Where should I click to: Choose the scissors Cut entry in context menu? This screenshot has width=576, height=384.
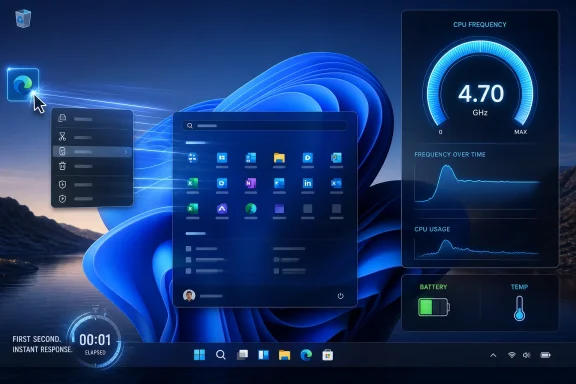(92, 137)
